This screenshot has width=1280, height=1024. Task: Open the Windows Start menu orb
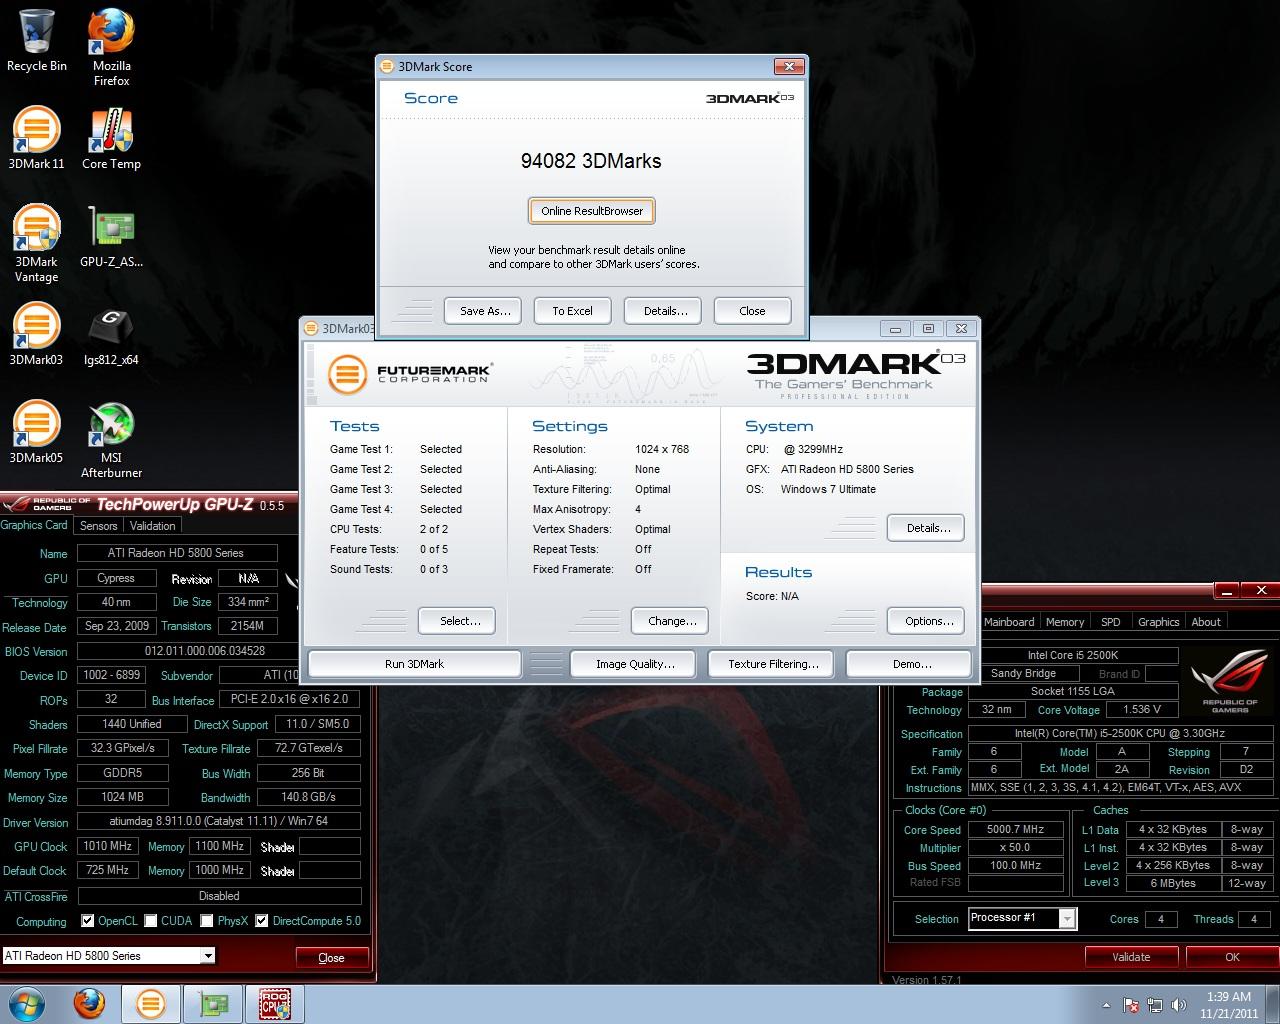(25, 1003)
